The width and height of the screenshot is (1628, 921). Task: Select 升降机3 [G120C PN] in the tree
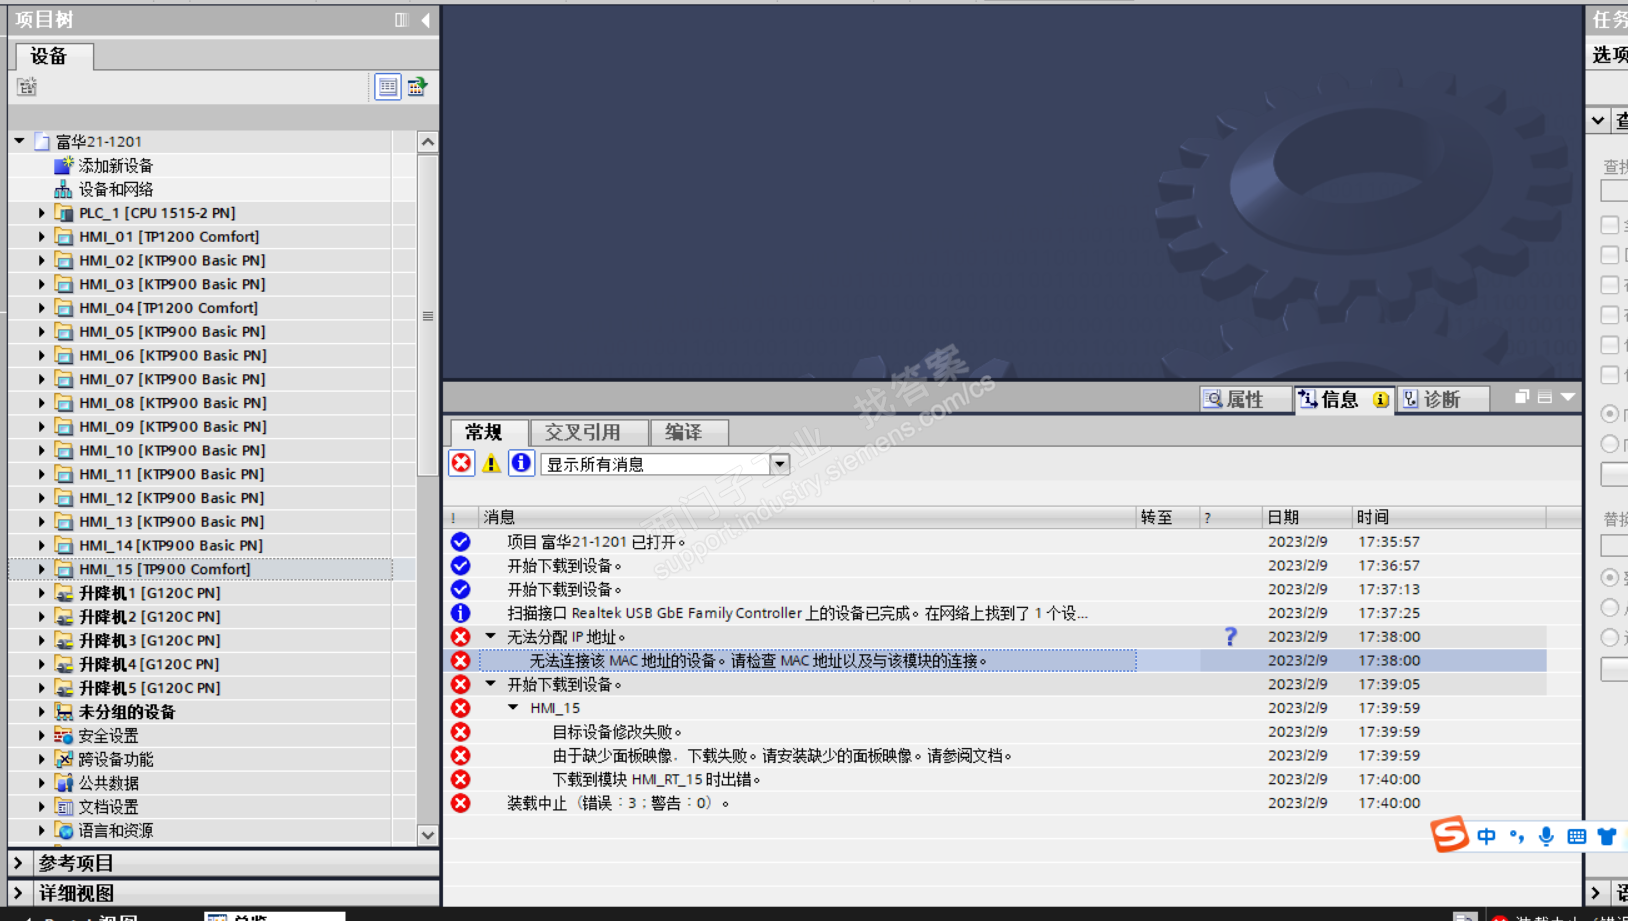click(x=150, y=640)
